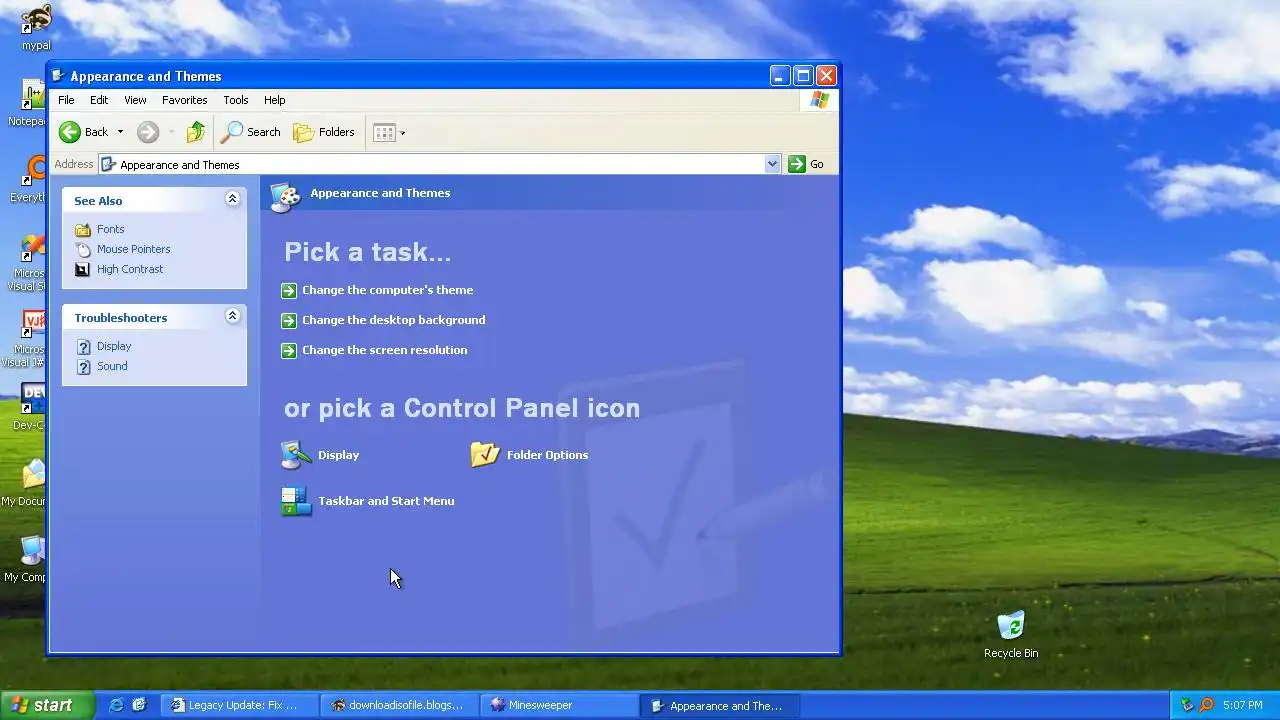Click the mypal desktop shortcut
The width and height of the screenshot is (1280, 720).
[x=36, y=27]
